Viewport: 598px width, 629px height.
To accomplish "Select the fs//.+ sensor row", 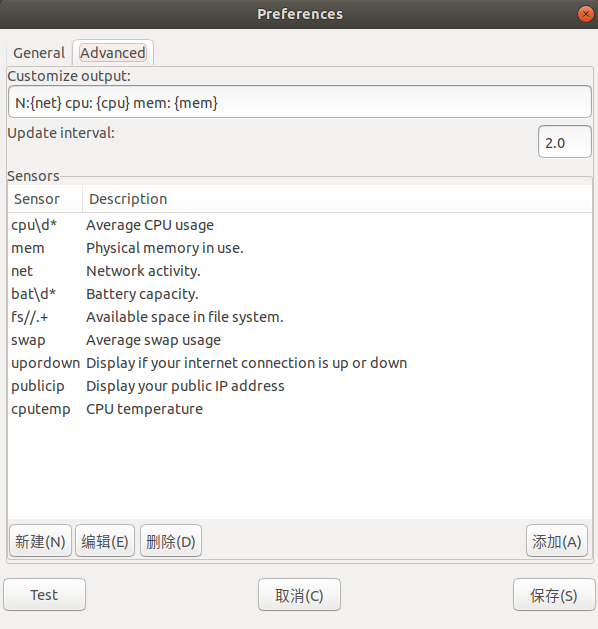I will point(300,317).
